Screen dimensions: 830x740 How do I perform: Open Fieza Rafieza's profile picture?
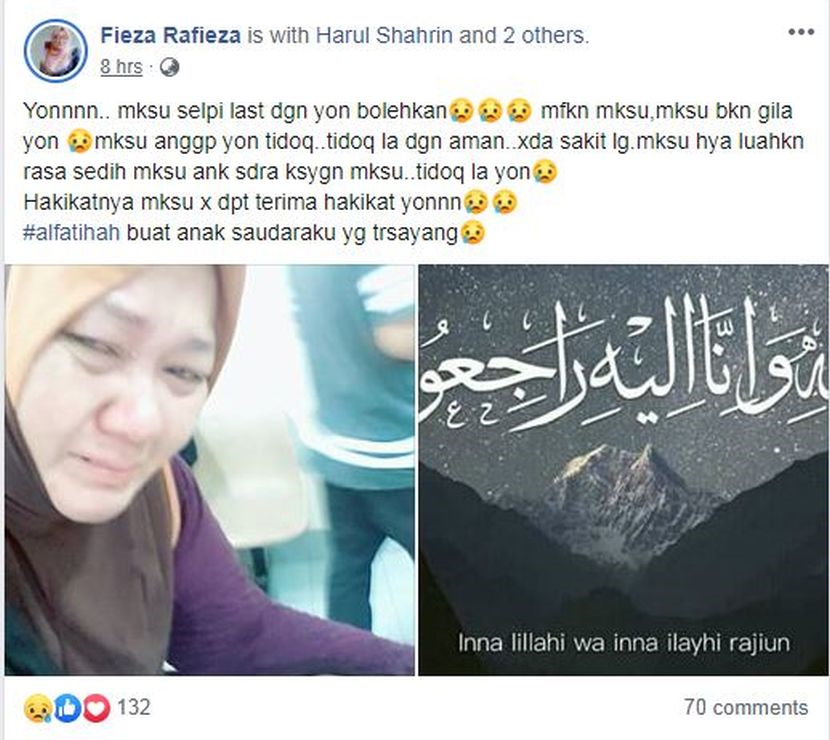point(56,50)
